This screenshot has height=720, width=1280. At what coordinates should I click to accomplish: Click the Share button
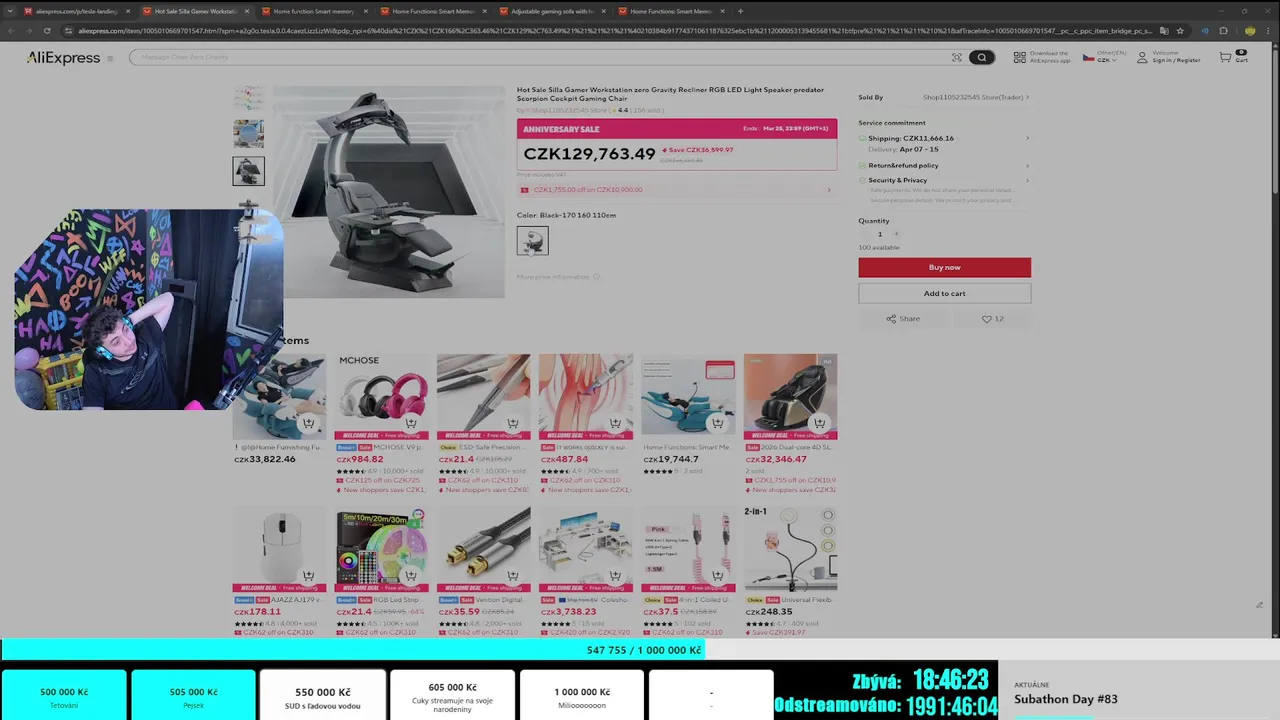point(903,319)
